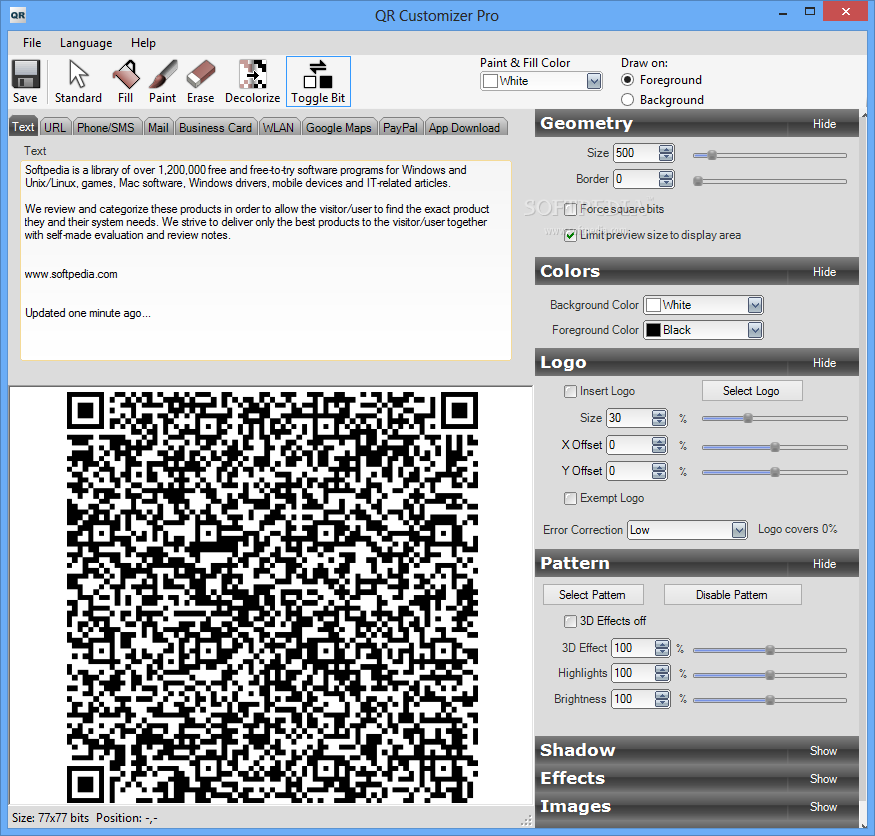Switch to the Business Card tab

point(215,128)
